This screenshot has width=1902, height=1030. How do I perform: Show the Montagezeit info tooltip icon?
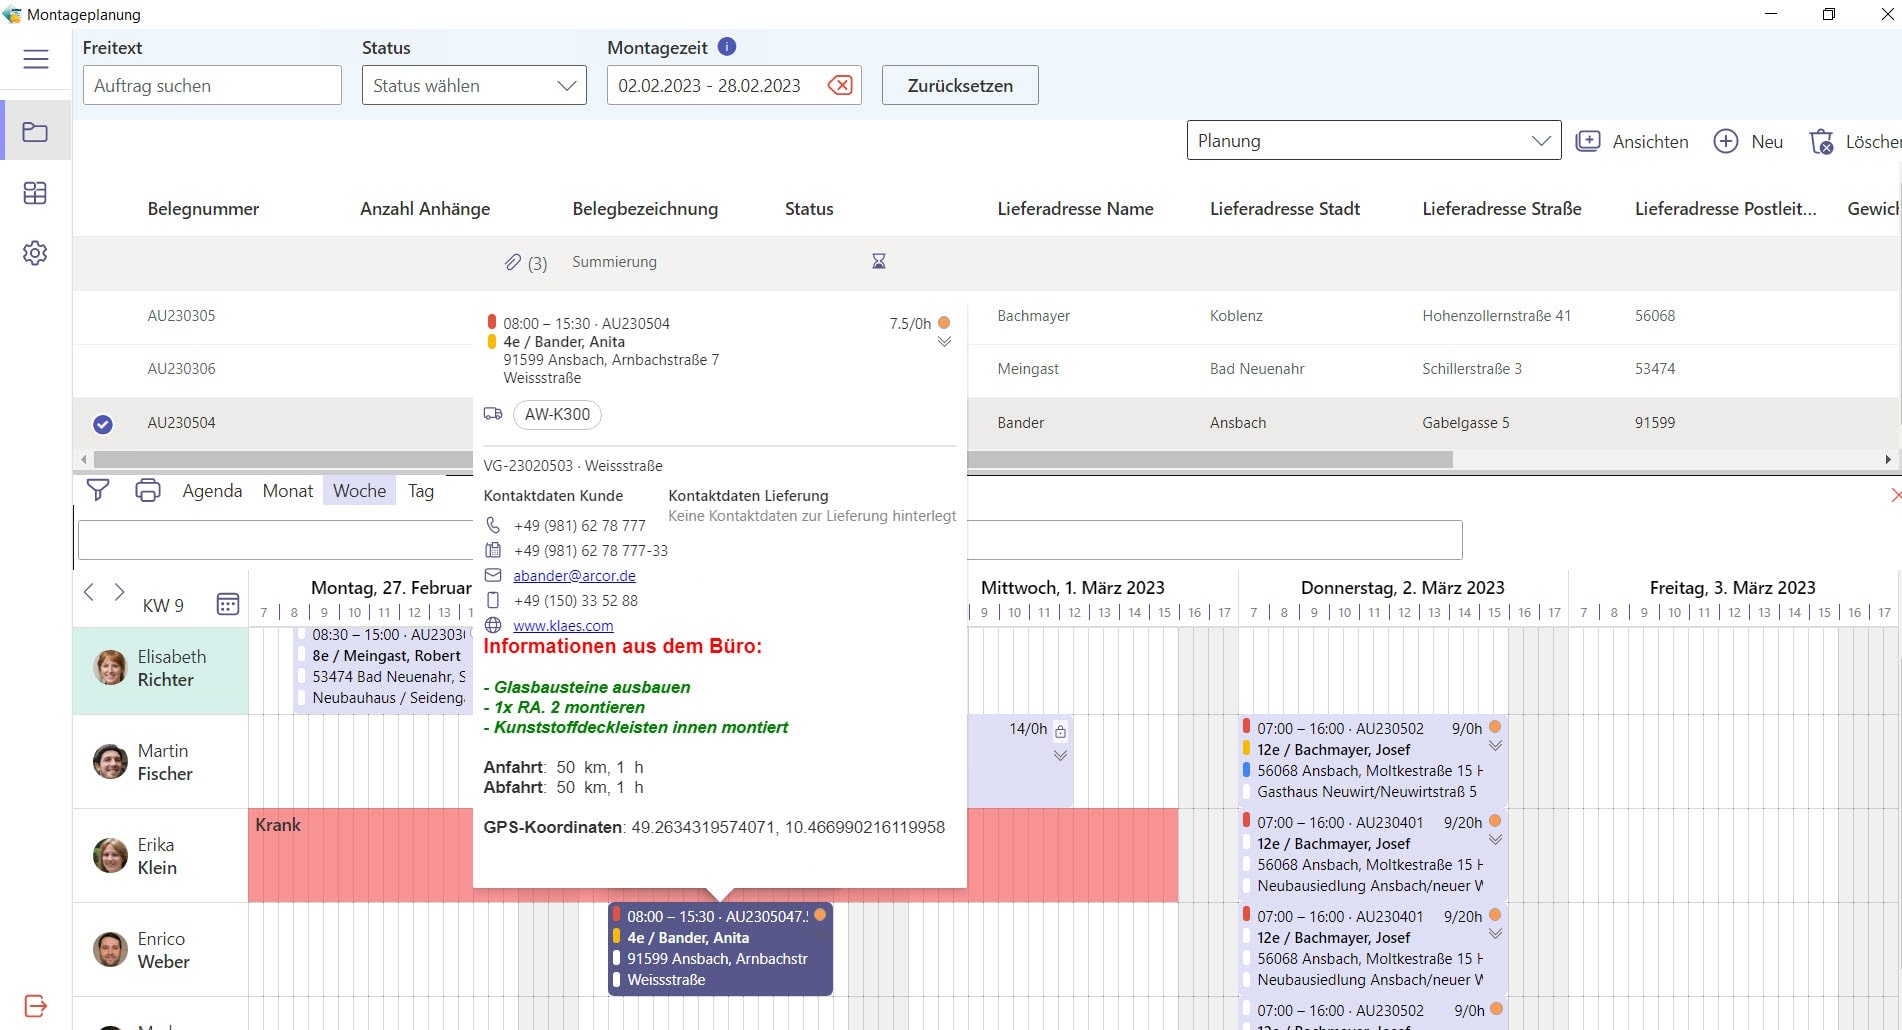click(x=727, y=47)
